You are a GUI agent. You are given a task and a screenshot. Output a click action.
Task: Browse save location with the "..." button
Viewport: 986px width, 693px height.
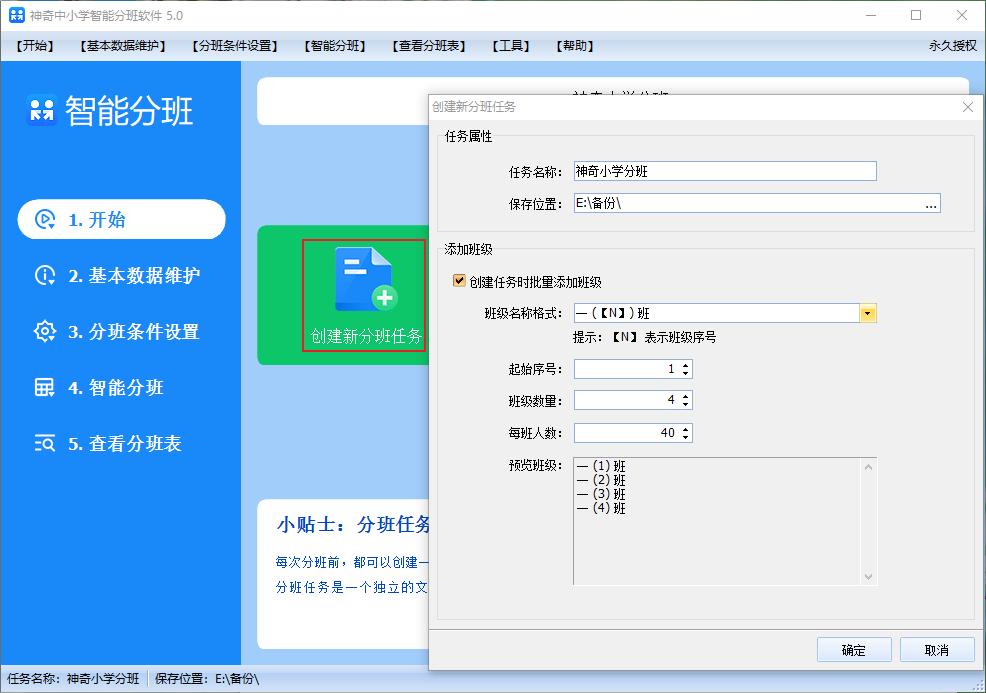click(930, 203)
